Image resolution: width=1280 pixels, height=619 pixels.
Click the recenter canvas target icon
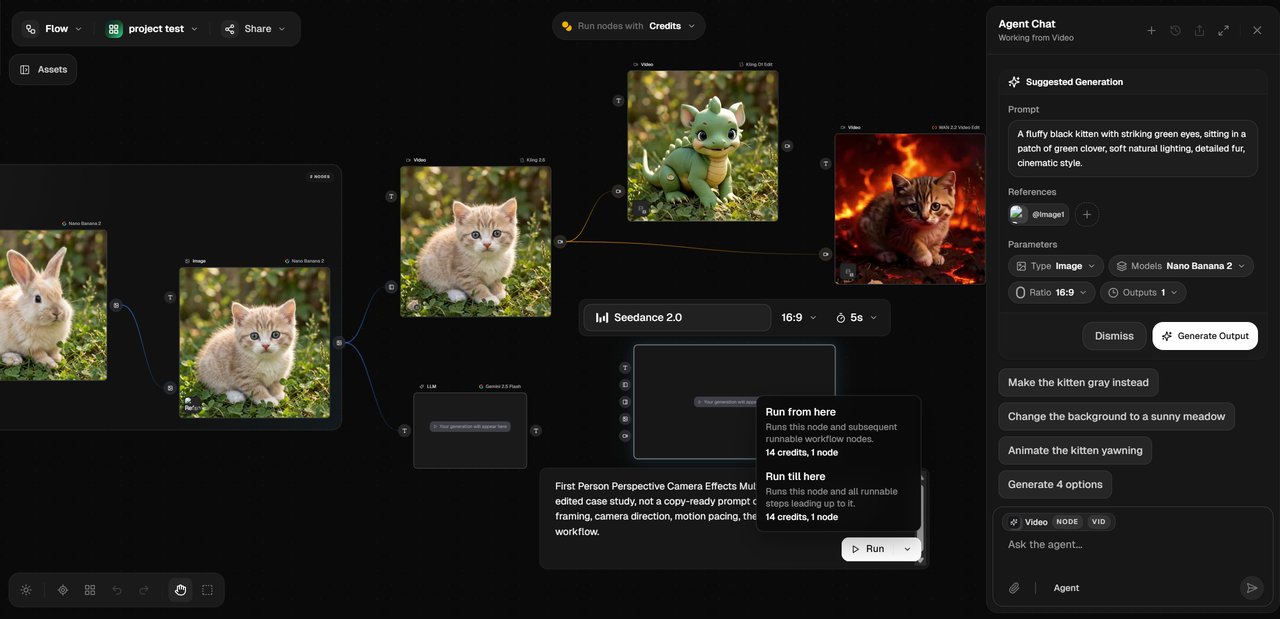pyautogui.click(x=63, y=590)
